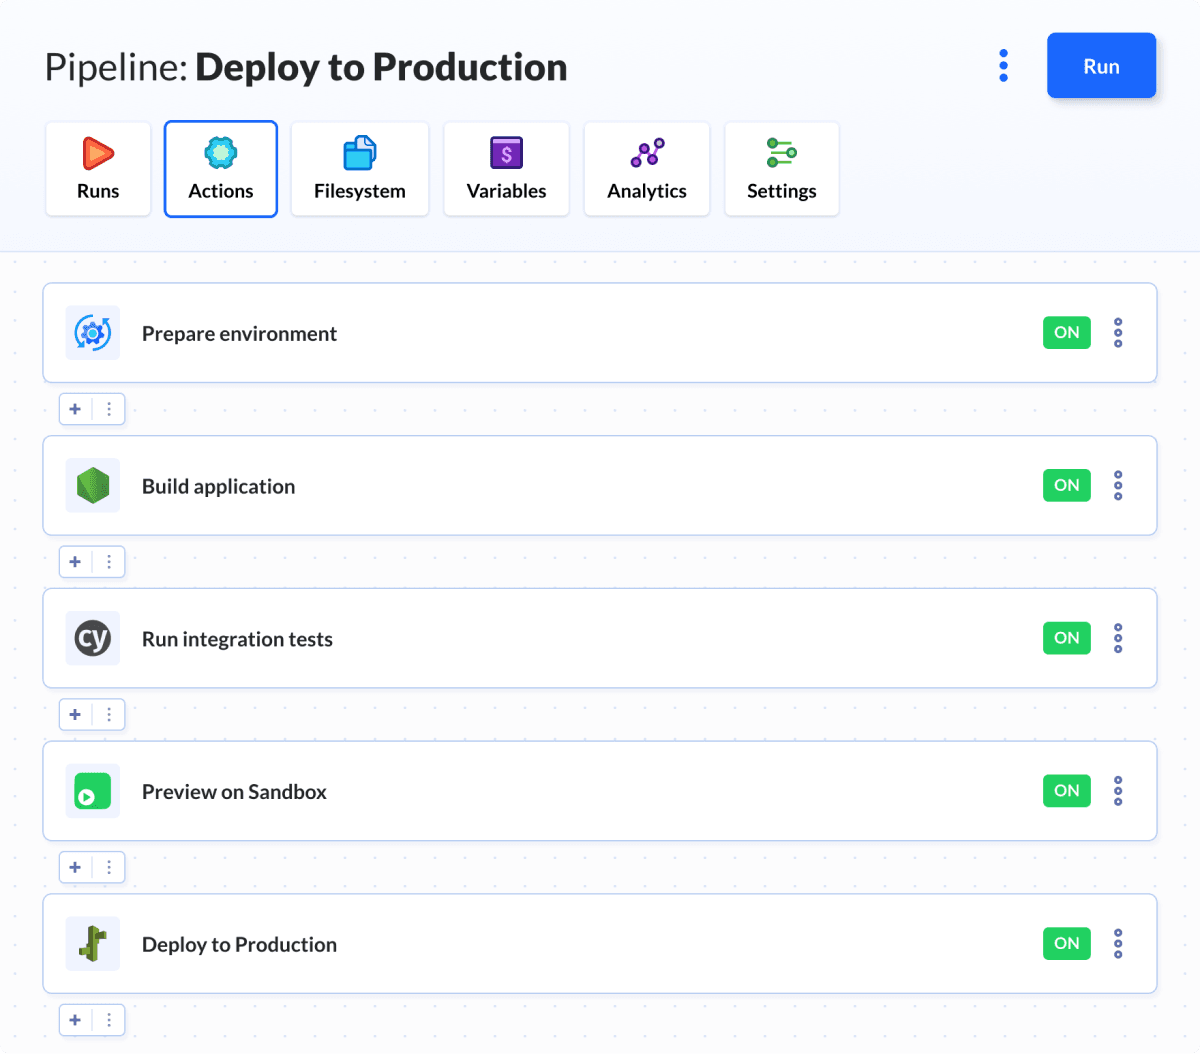
Task: Open pipeline options menu beside Run button
Action: (1003, 66)
